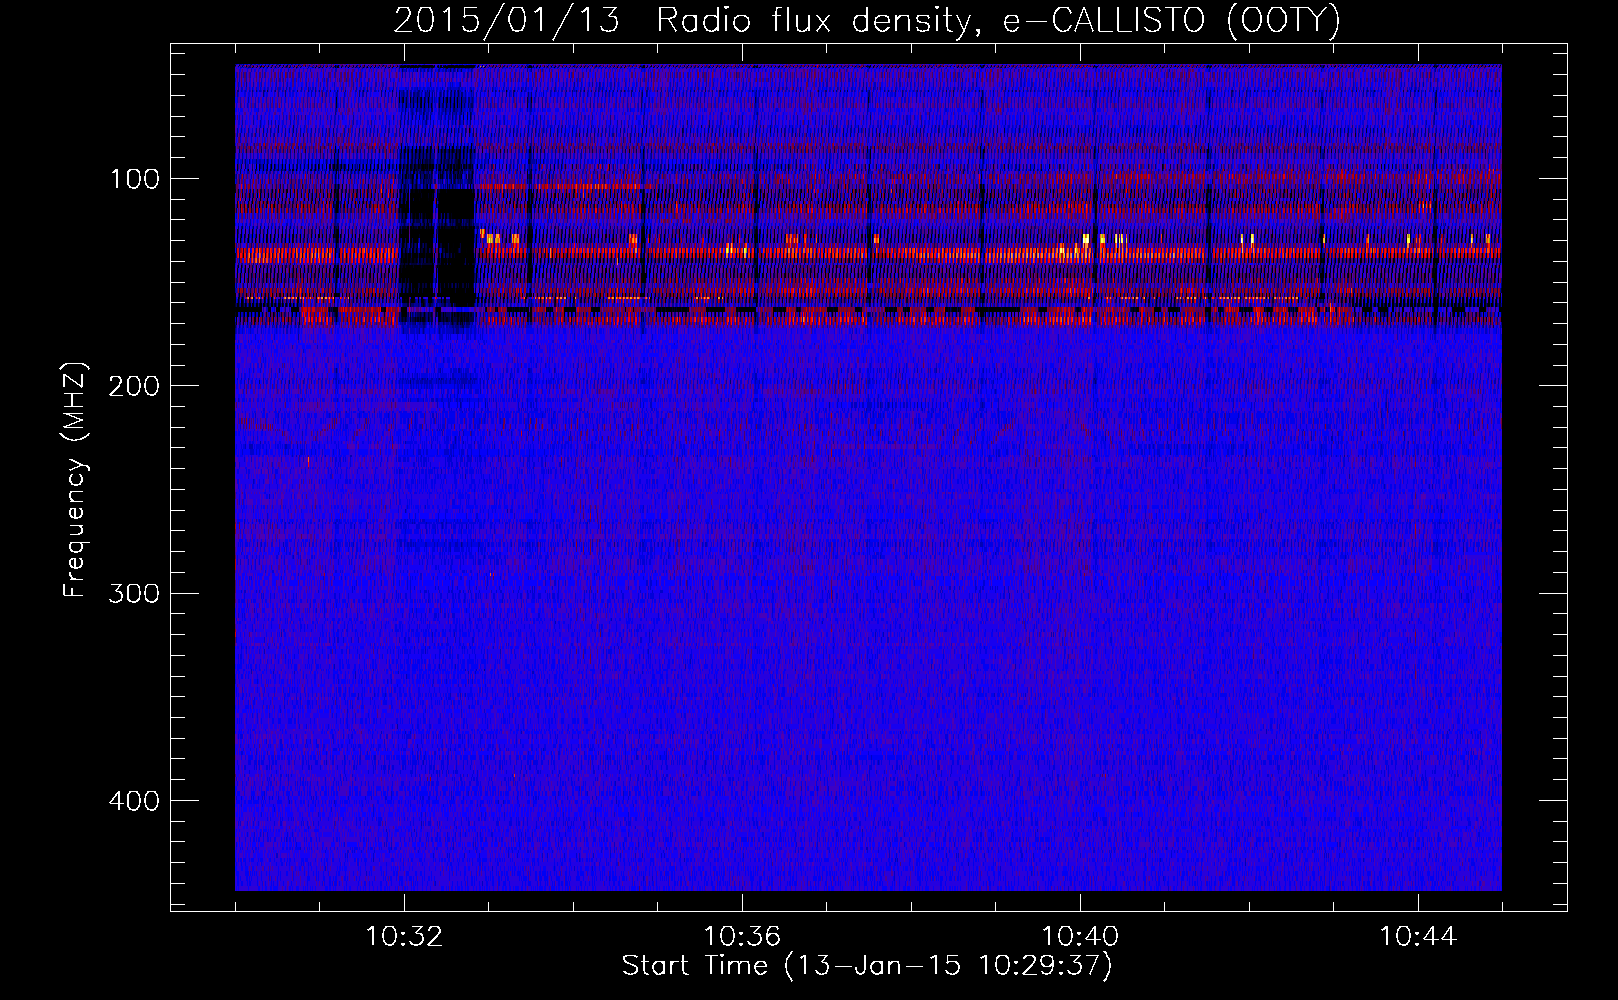Click the 300 frequency tick label
The width and height of the screenshot is (1618, 1000).
click(134, 593)
